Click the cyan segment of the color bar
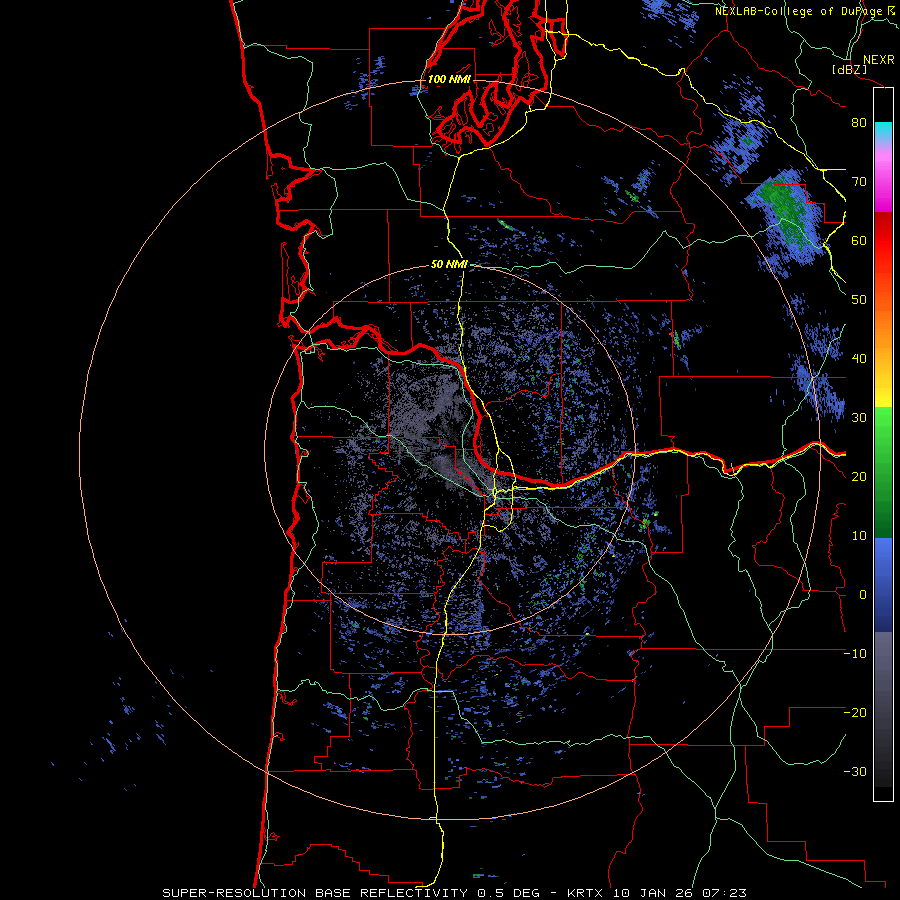Screen dimensions: 900x900 [883, 131]
